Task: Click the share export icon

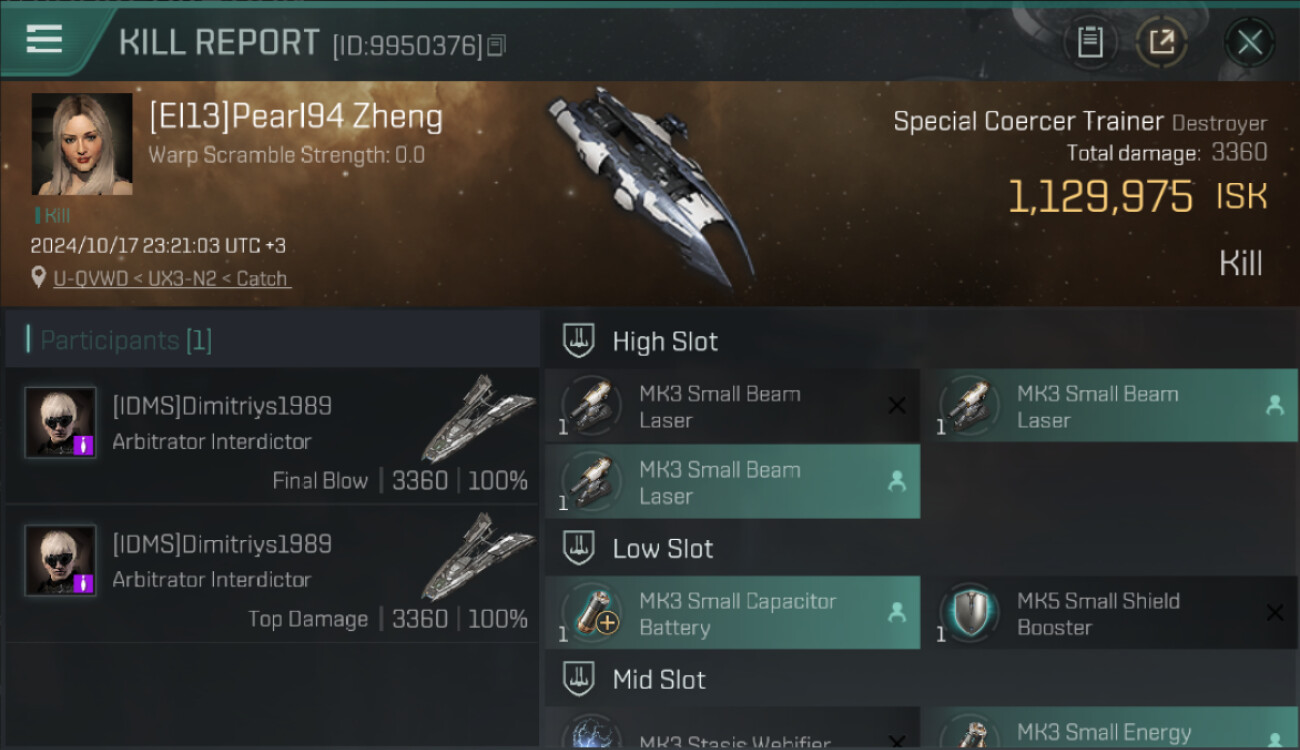Action: (x=1161, y=42)
